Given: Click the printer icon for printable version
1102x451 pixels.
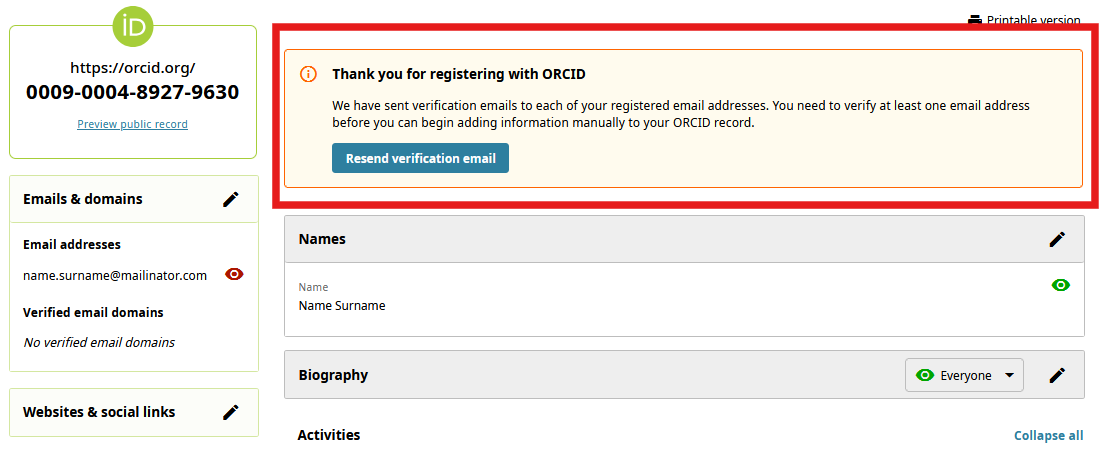Looking at the screenshot, I should click(x=975, y=20).
